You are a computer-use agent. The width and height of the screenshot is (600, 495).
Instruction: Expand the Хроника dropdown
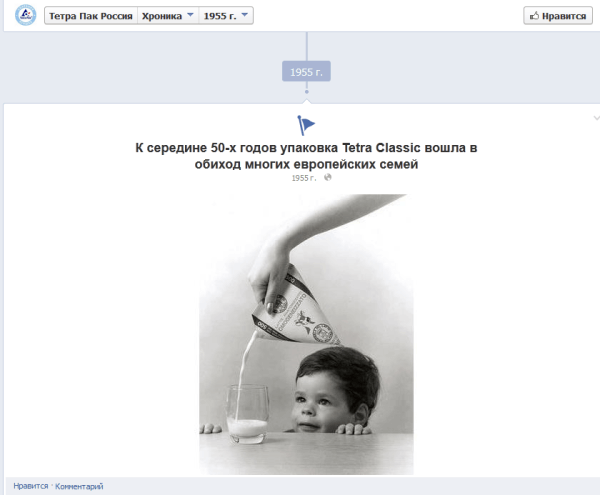pos(166,16)
